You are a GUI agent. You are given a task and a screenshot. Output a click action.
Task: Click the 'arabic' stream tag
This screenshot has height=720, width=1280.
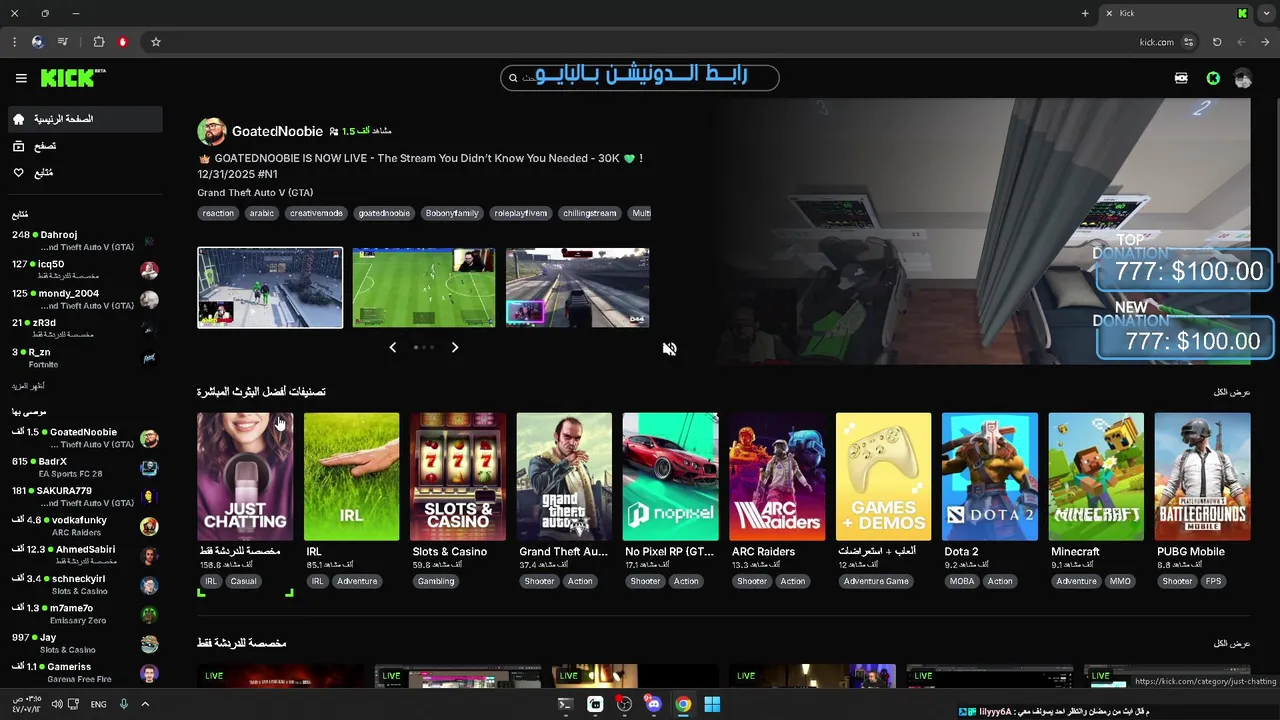(x=262, y=213)
